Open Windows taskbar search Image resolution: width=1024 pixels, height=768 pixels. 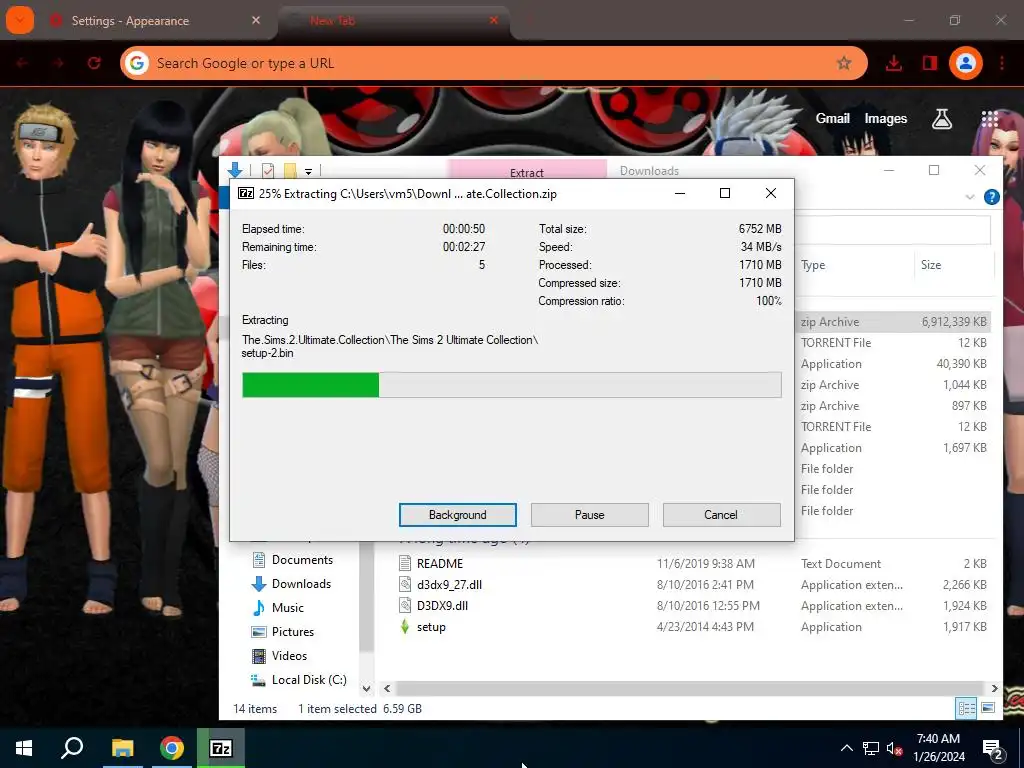coord(72,748)
